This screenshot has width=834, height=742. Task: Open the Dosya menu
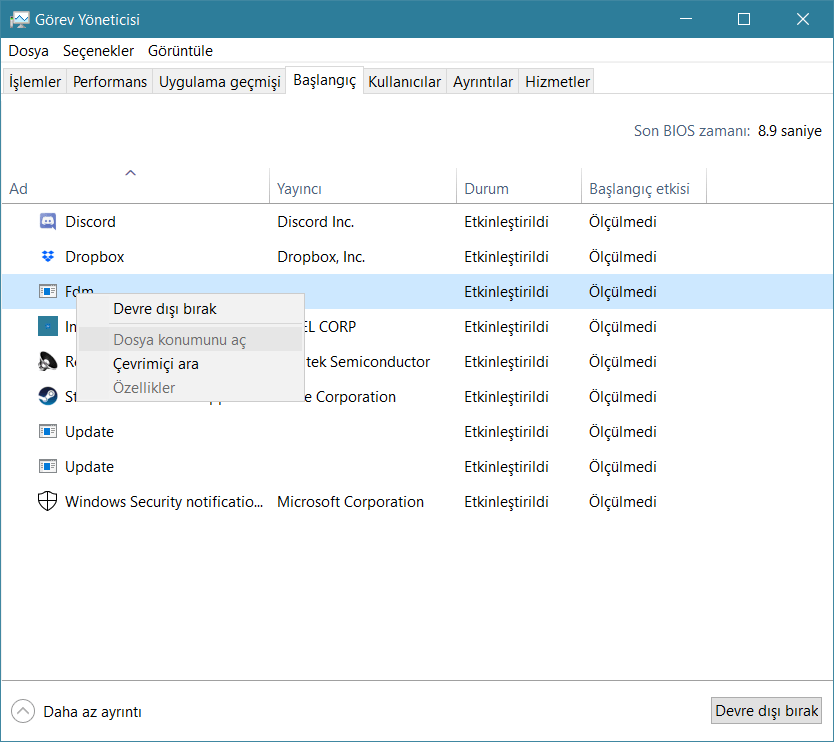click(x=29, y=51)
